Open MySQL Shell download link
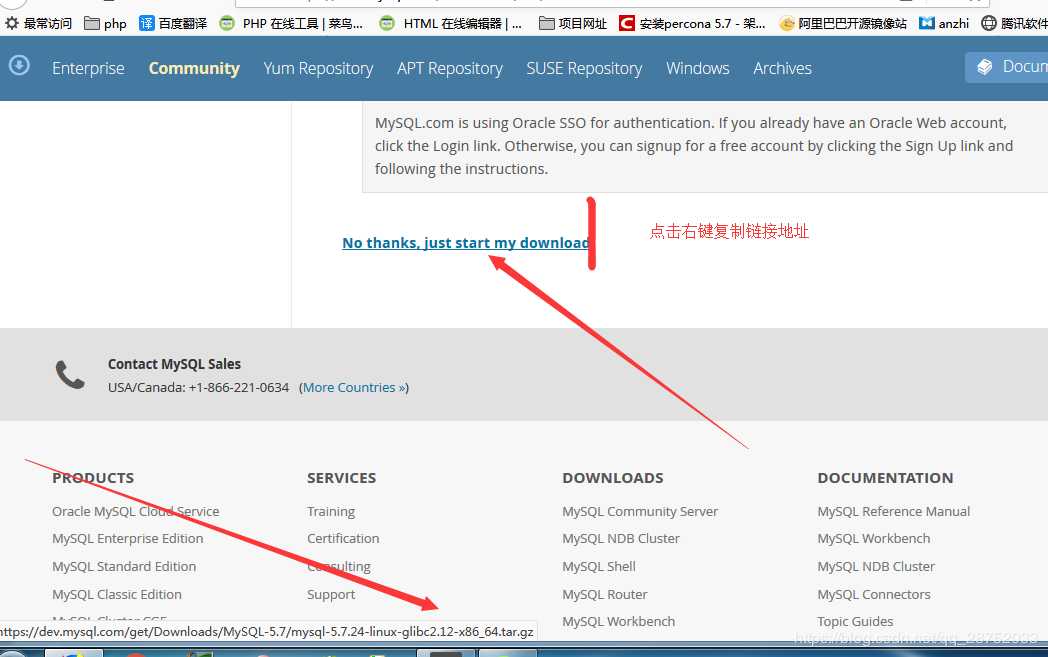 point(599,567)
